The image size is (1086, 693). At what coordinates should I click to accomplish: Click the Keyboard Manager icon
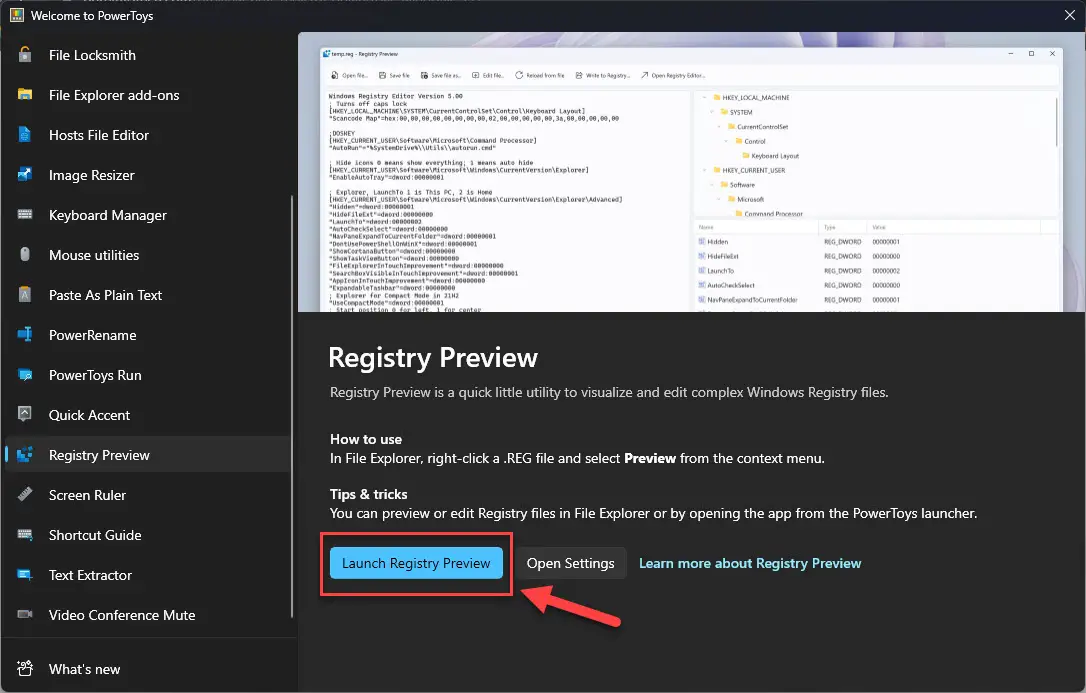point(25,215)
